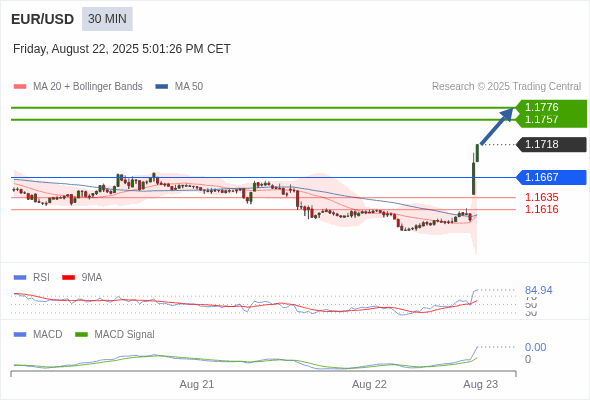Screen dimensions: 590x400
Task: Click the RSI value 84.94
Action: click(538, 290)
